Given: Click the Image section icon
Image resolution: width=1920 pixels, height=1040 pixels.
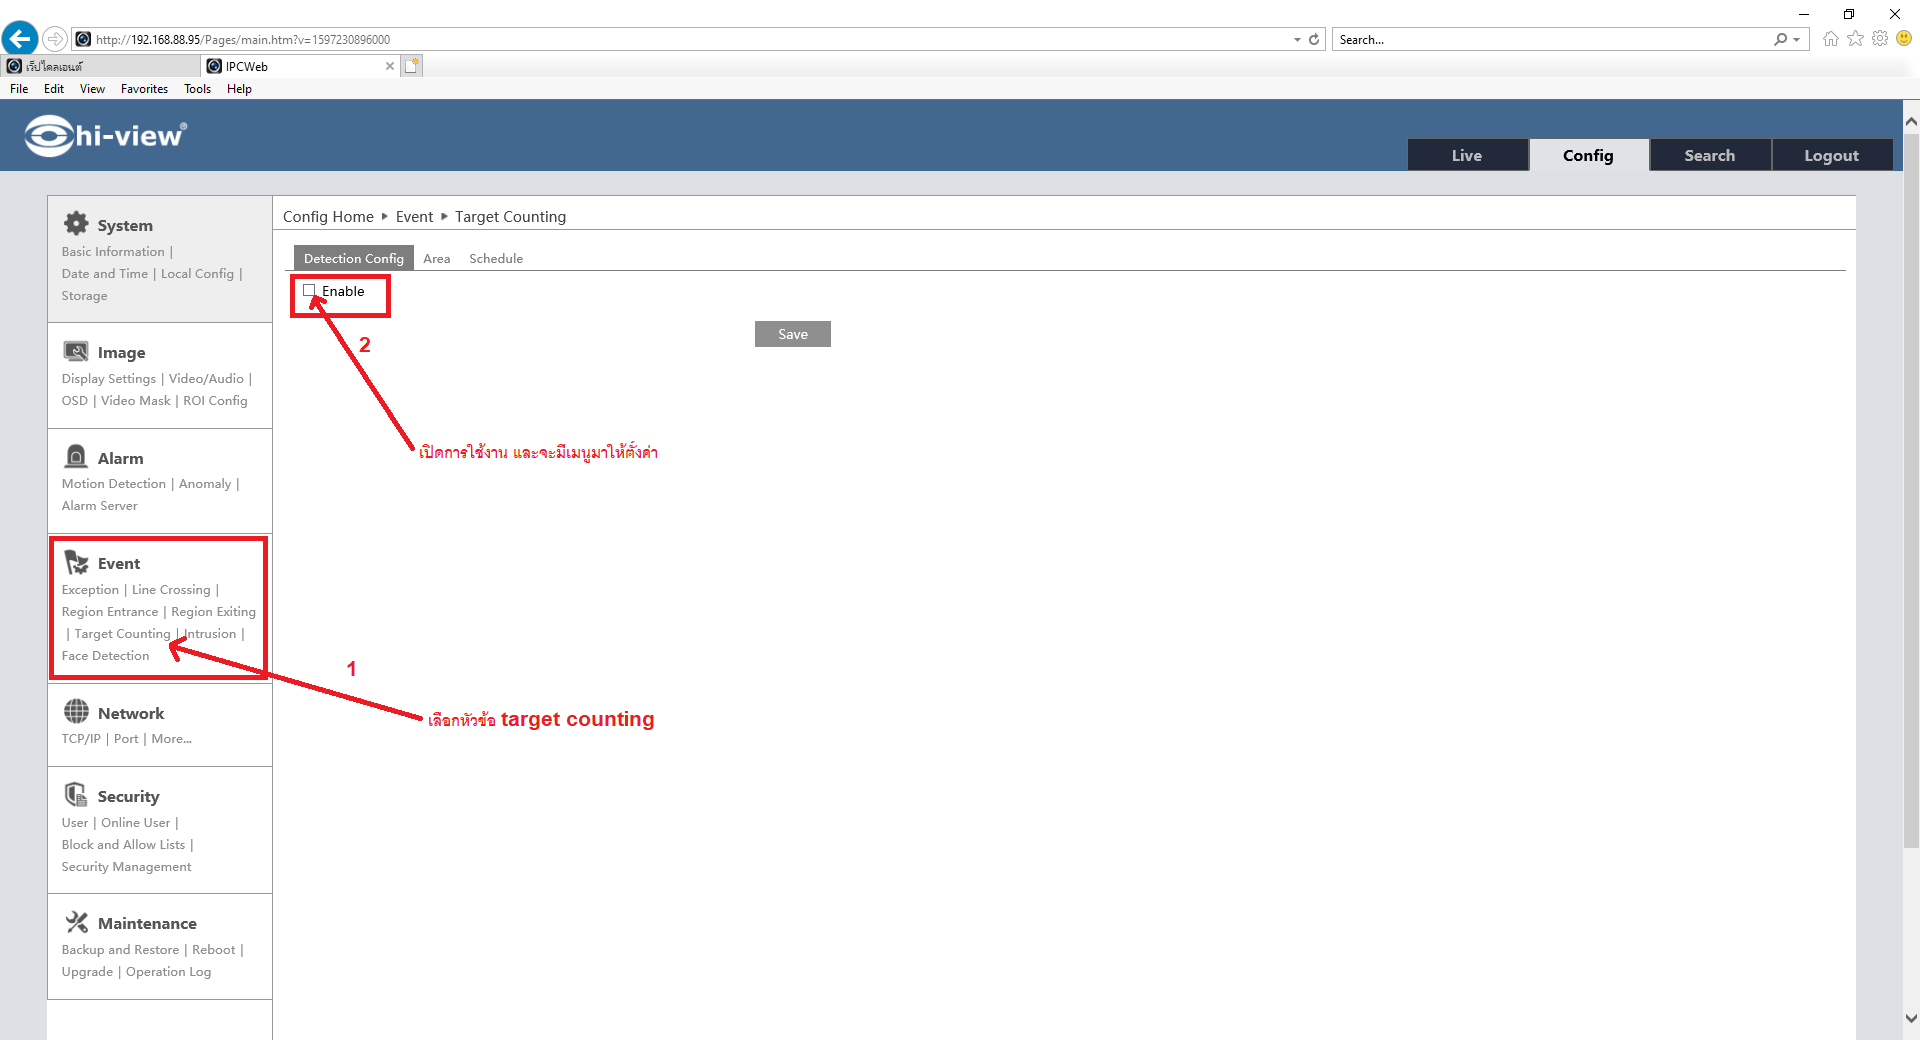Looking at the screenshot, I should (x=76, y=351).
